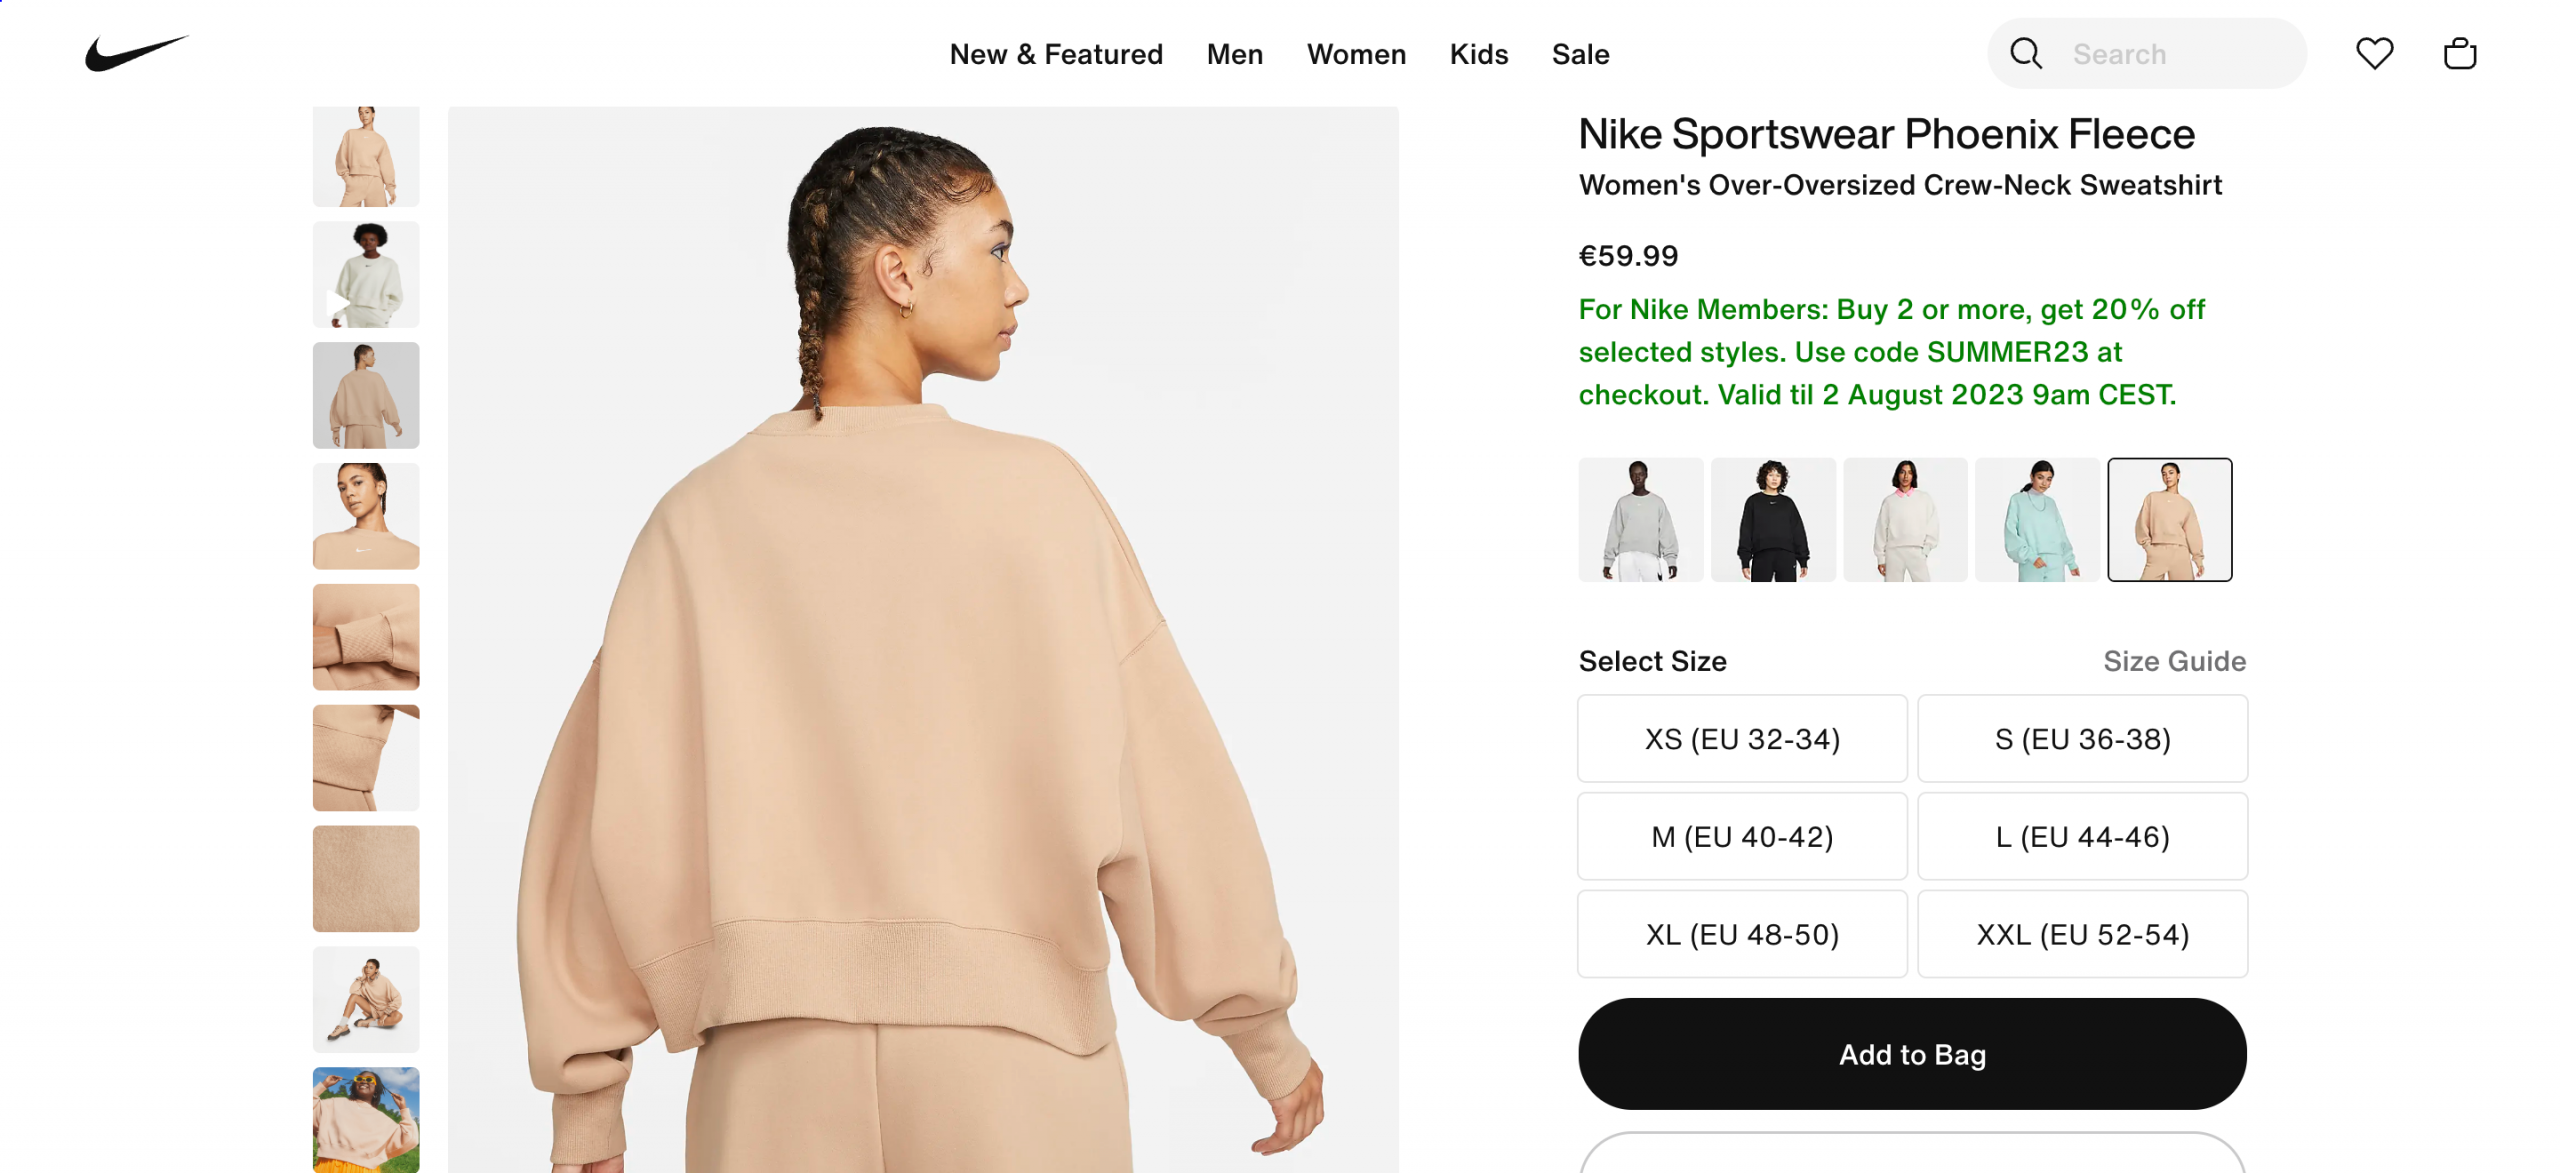Click the Kids navigation tab
2560x1173 pixels.
point(1479,54)
